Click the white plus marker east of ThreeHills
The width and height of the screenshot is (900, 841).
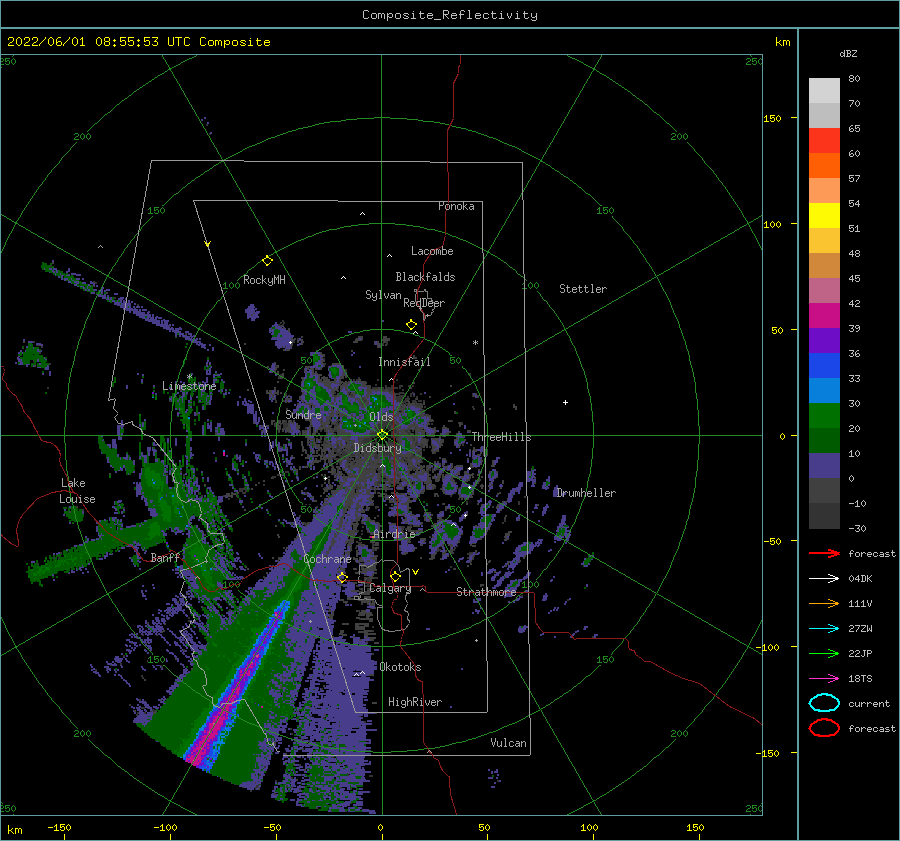pos(565,402)
